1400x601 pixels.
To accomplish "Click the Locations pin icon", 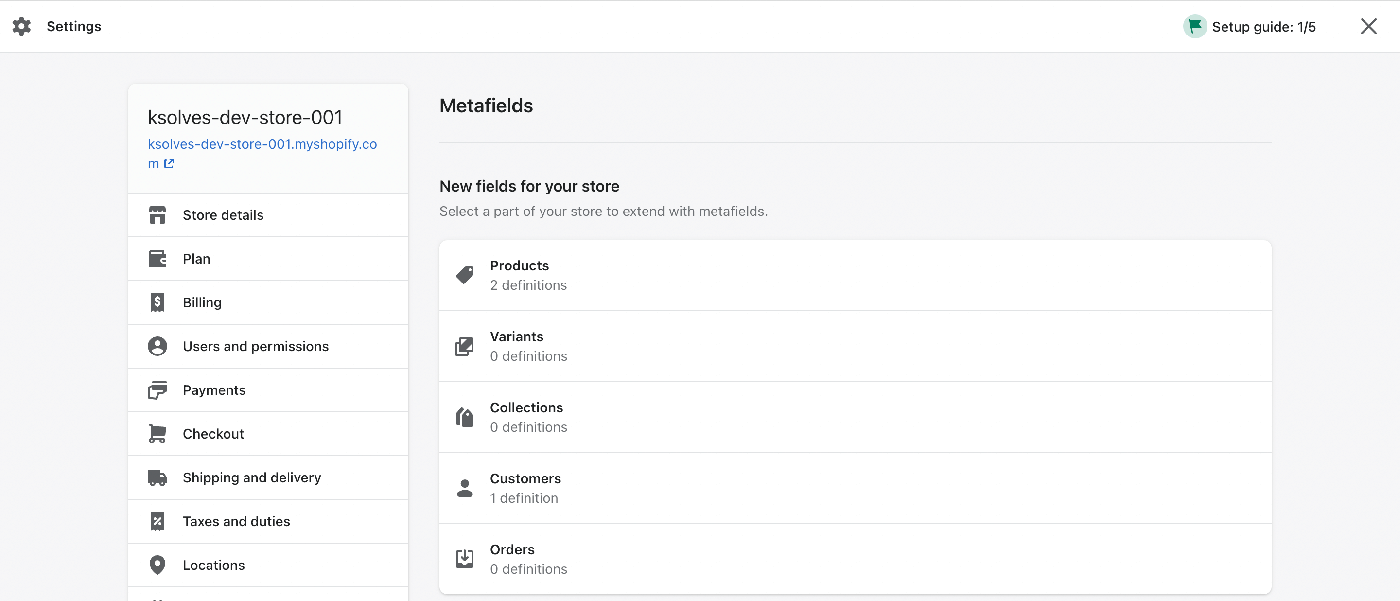I will 157,565.
